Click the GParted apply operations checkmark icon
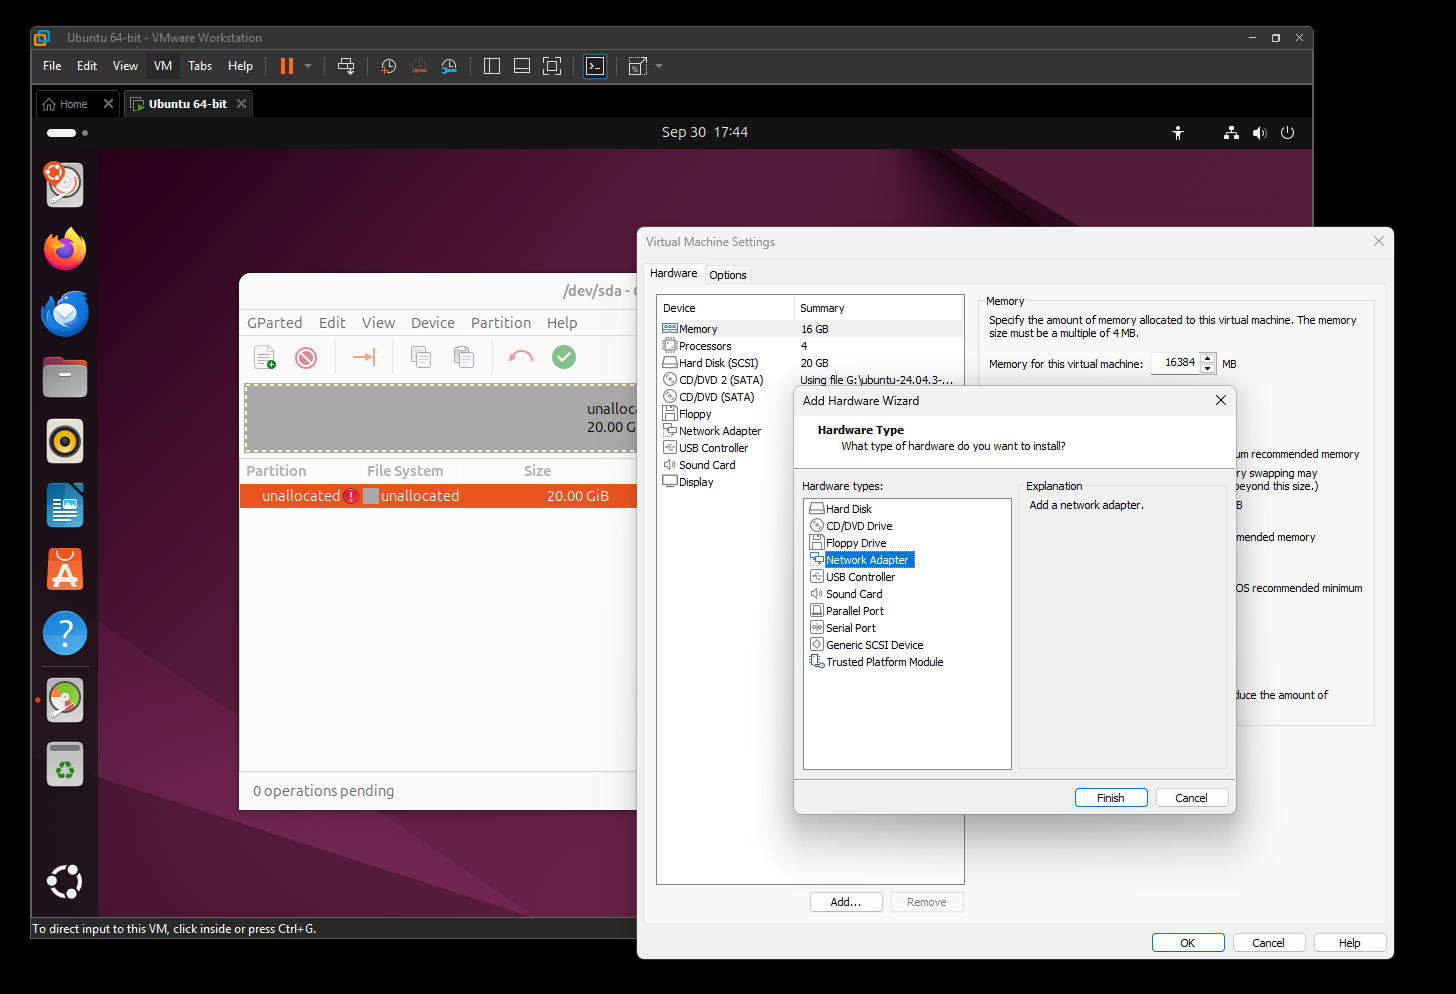1456x994 pixels. click(x=564, y=357)
